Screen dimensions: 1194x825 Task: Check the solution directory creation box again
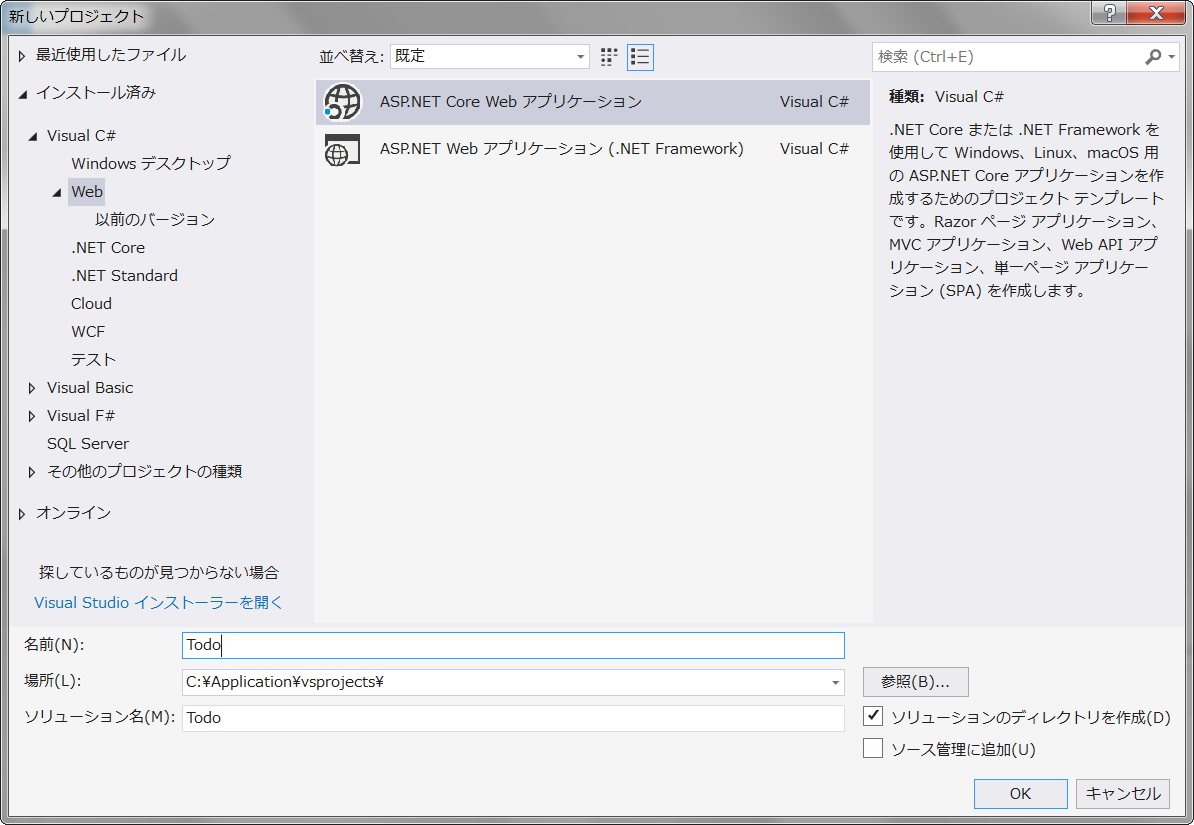pos(873,717)
